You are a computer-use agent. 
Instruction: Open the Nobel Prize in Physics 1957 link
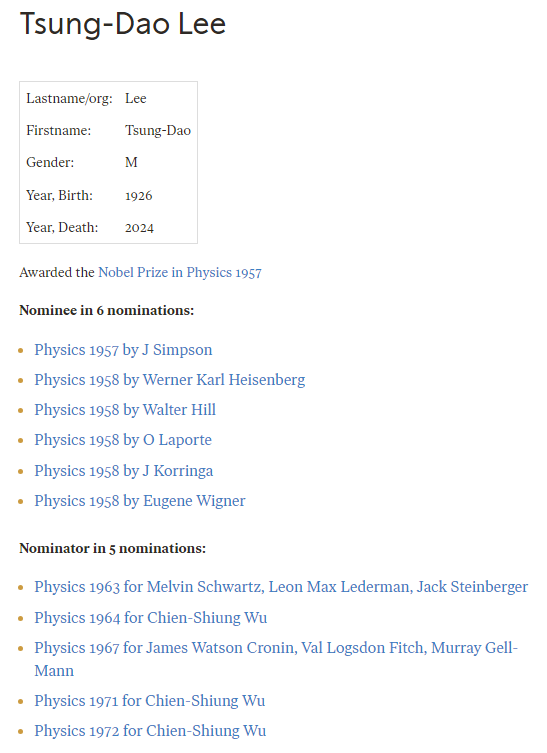coord(180,272)
